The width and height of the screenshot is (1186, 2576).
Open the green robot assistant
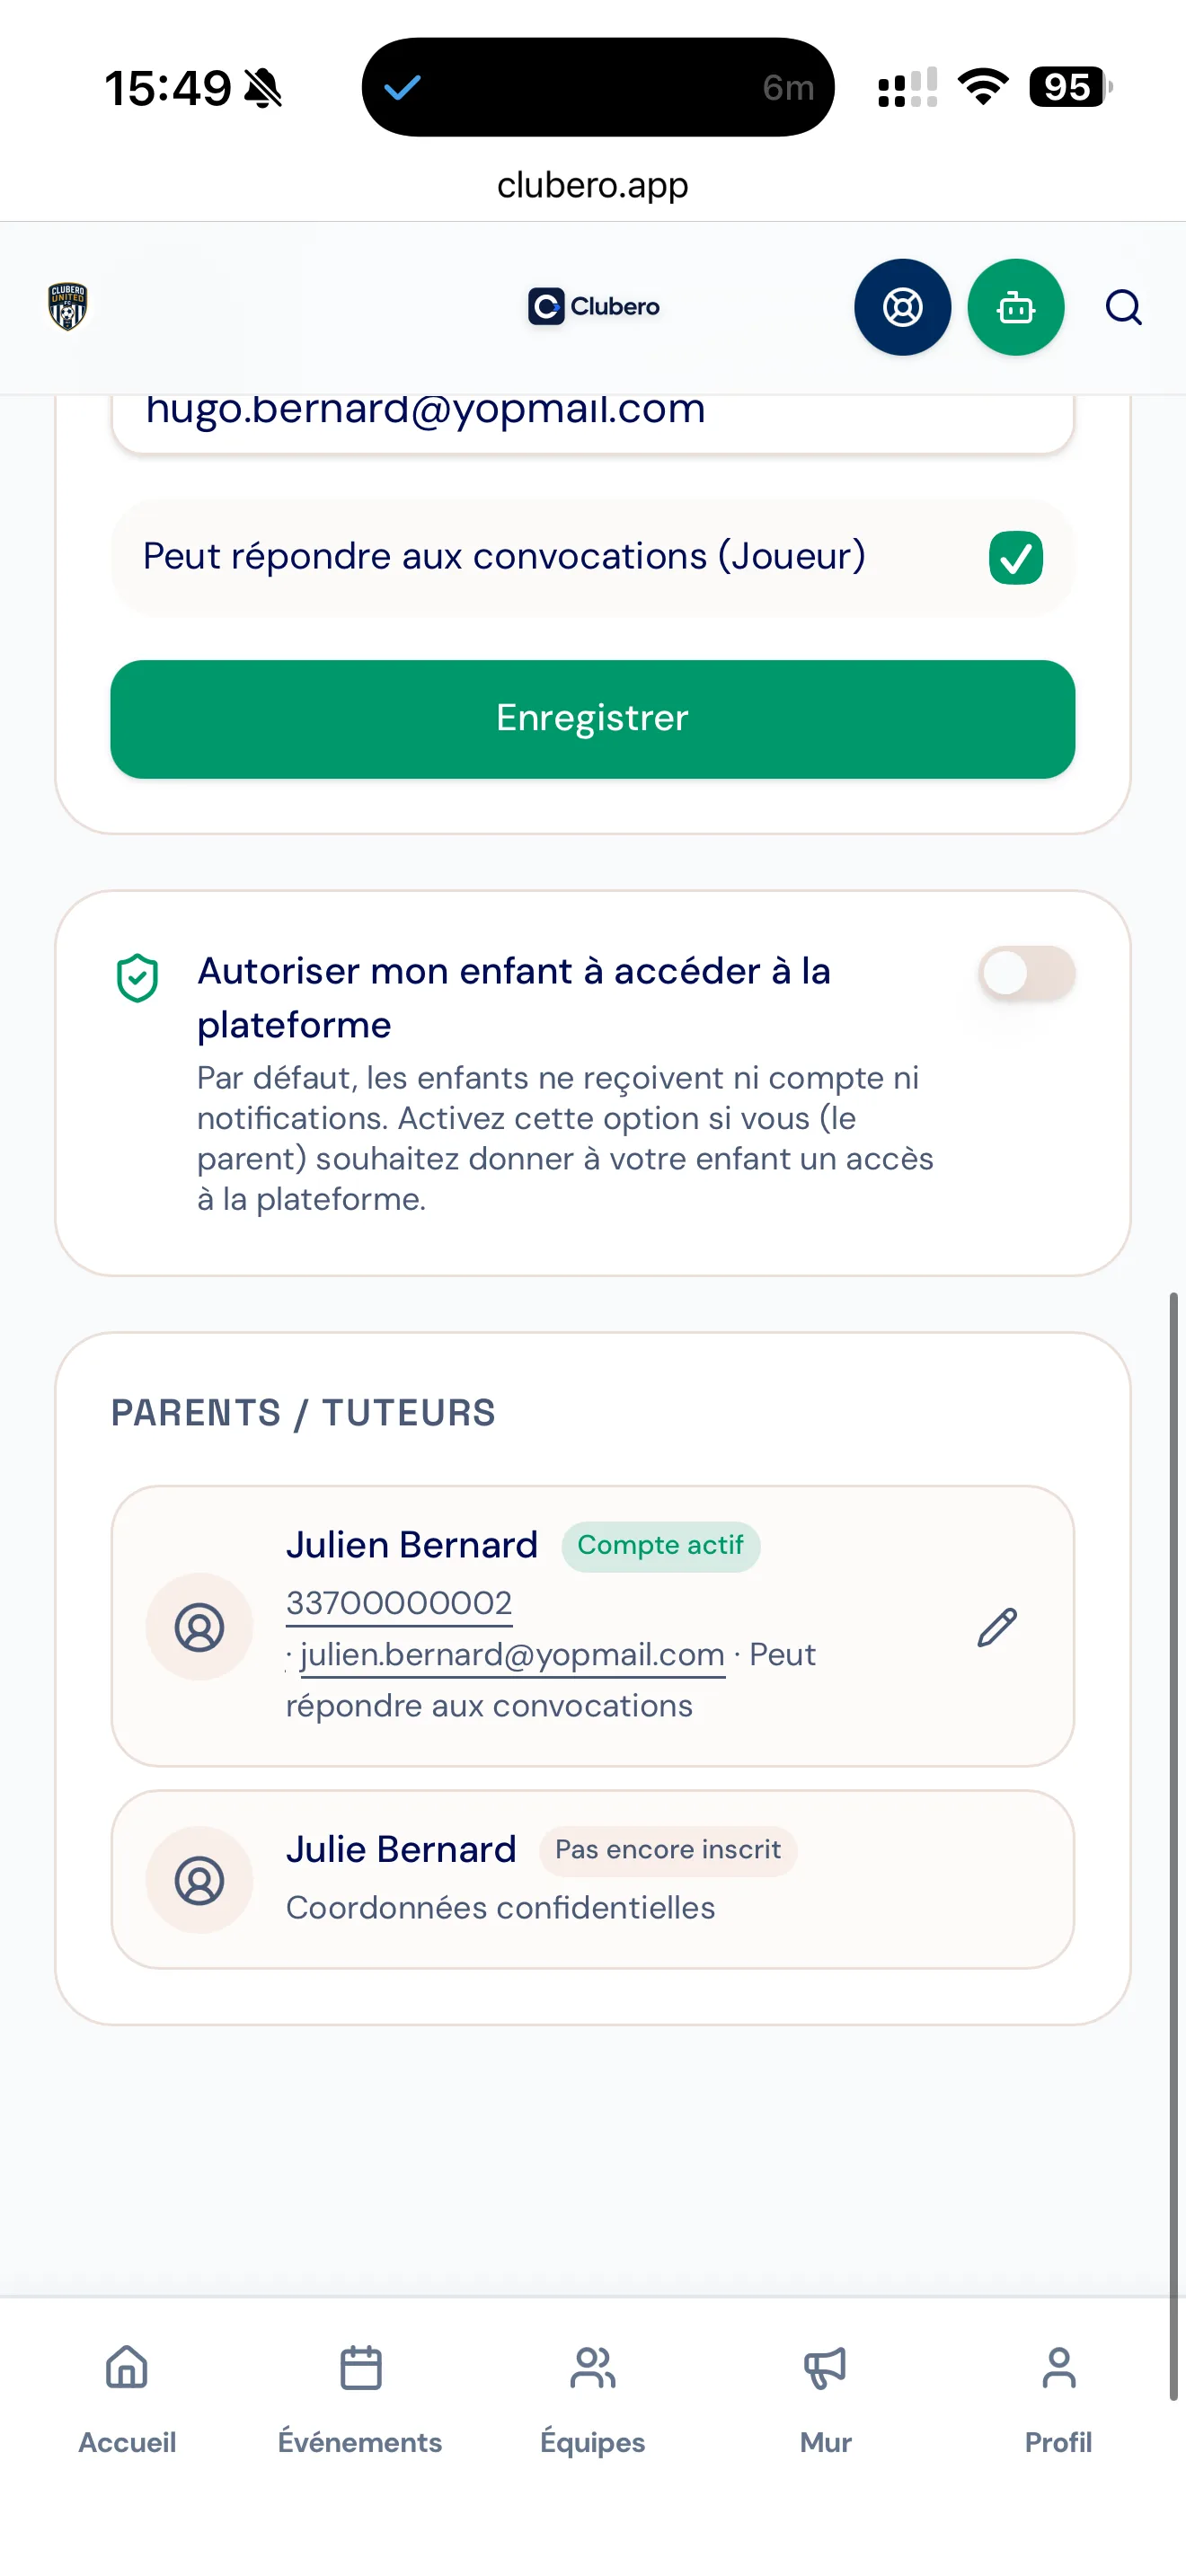(1015, 307)
